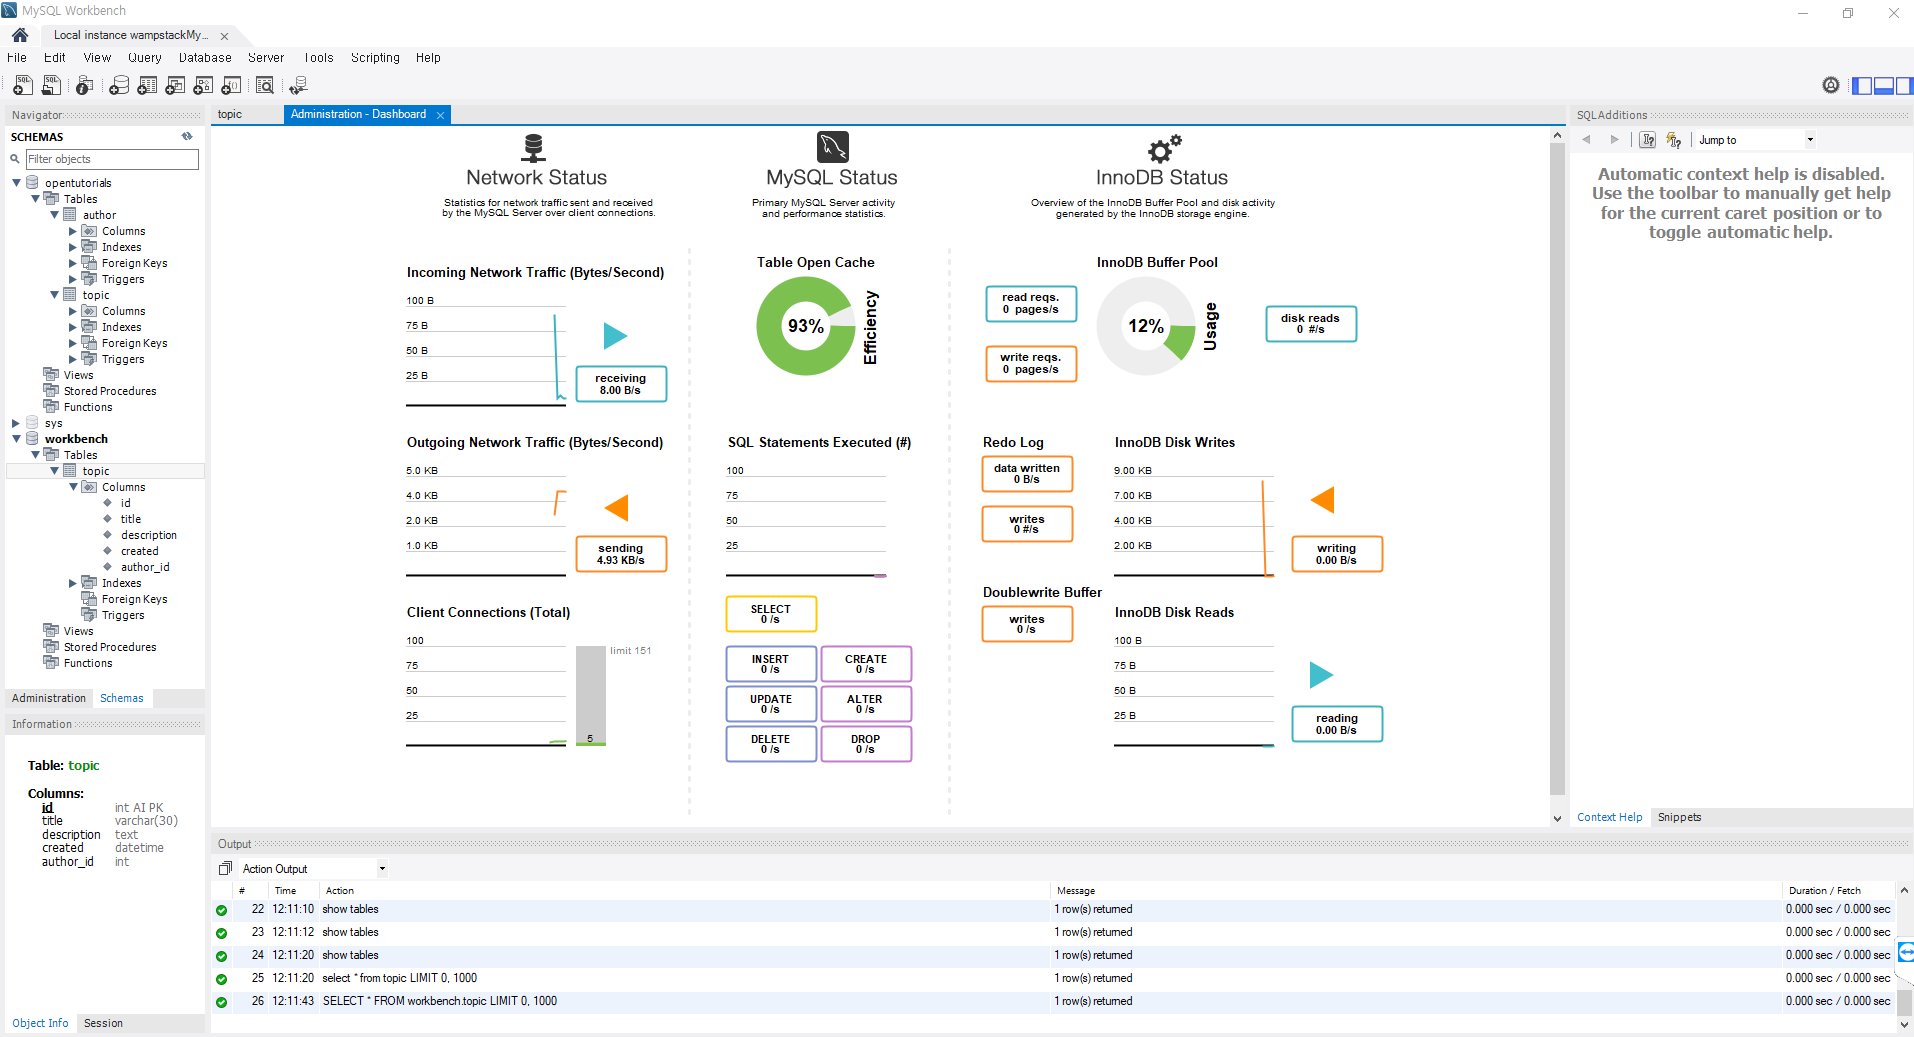Open the Context Help tab
Image resolution: width=1914 pixels, height=1037 pixels.
1609,817
